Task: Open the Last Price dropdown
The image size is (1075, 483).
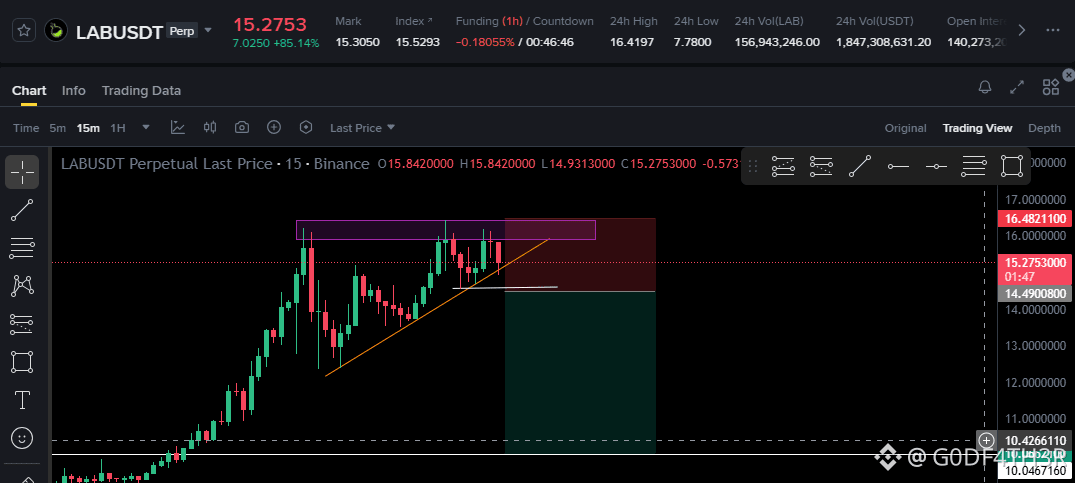Action: click(x=363, y=128)
